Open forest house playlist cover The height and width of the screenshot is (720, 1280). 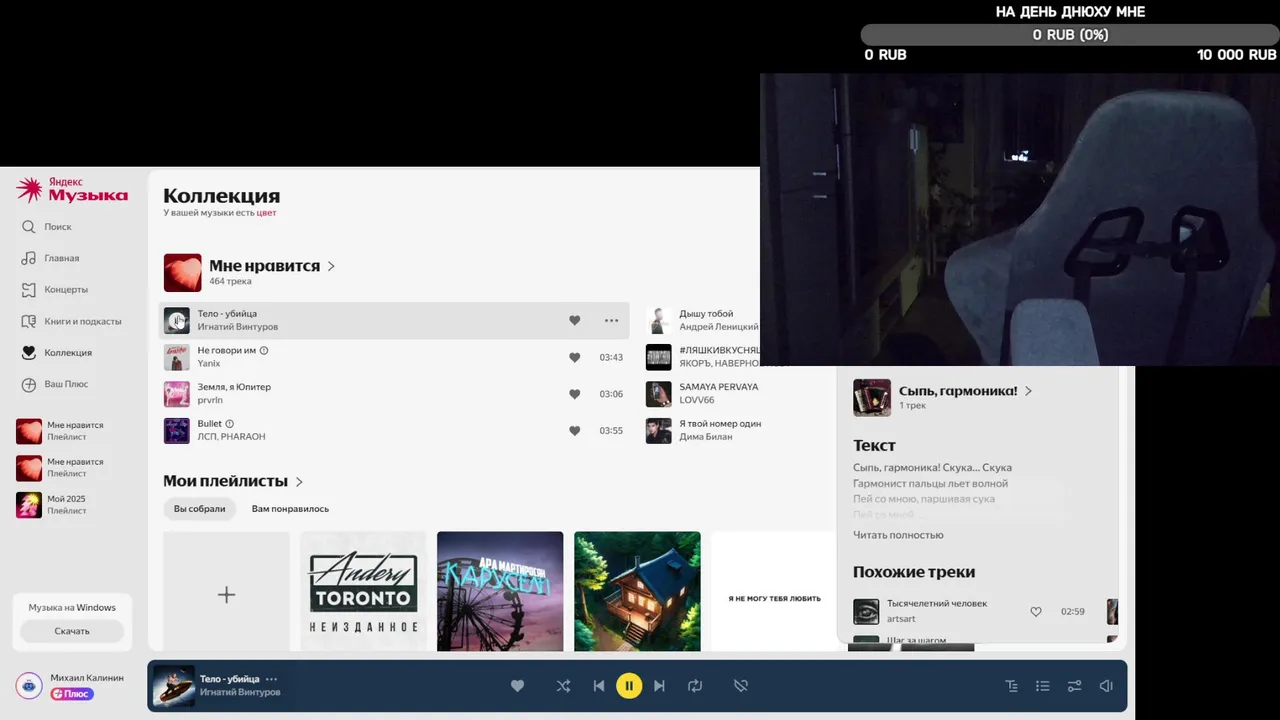tap(637, 592)
